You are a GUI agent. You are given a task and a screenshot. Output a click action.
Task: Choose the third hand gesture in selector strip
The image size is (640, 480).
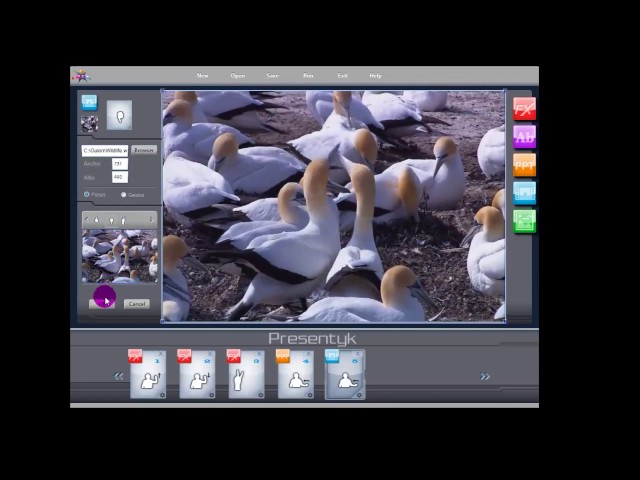[x=124, y=220]
